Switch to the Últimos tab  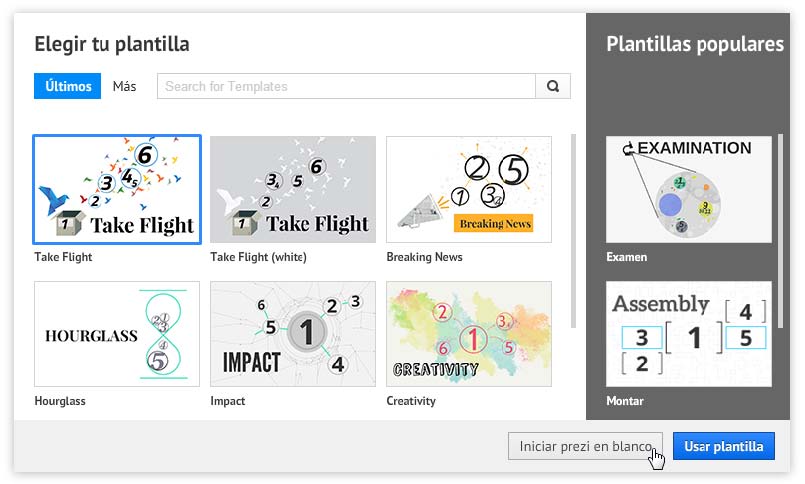(68, 86)
